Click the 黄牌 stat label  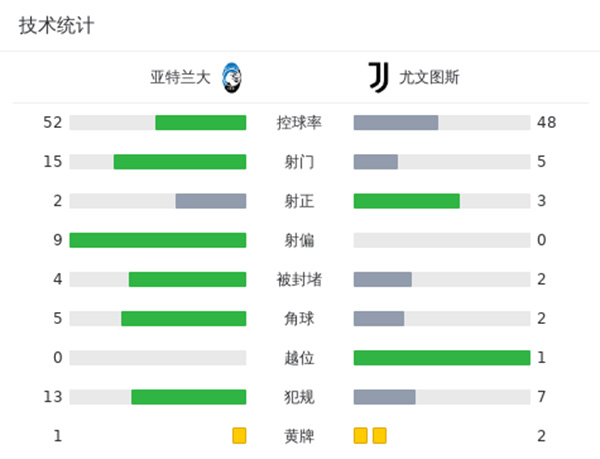[299, 436]
